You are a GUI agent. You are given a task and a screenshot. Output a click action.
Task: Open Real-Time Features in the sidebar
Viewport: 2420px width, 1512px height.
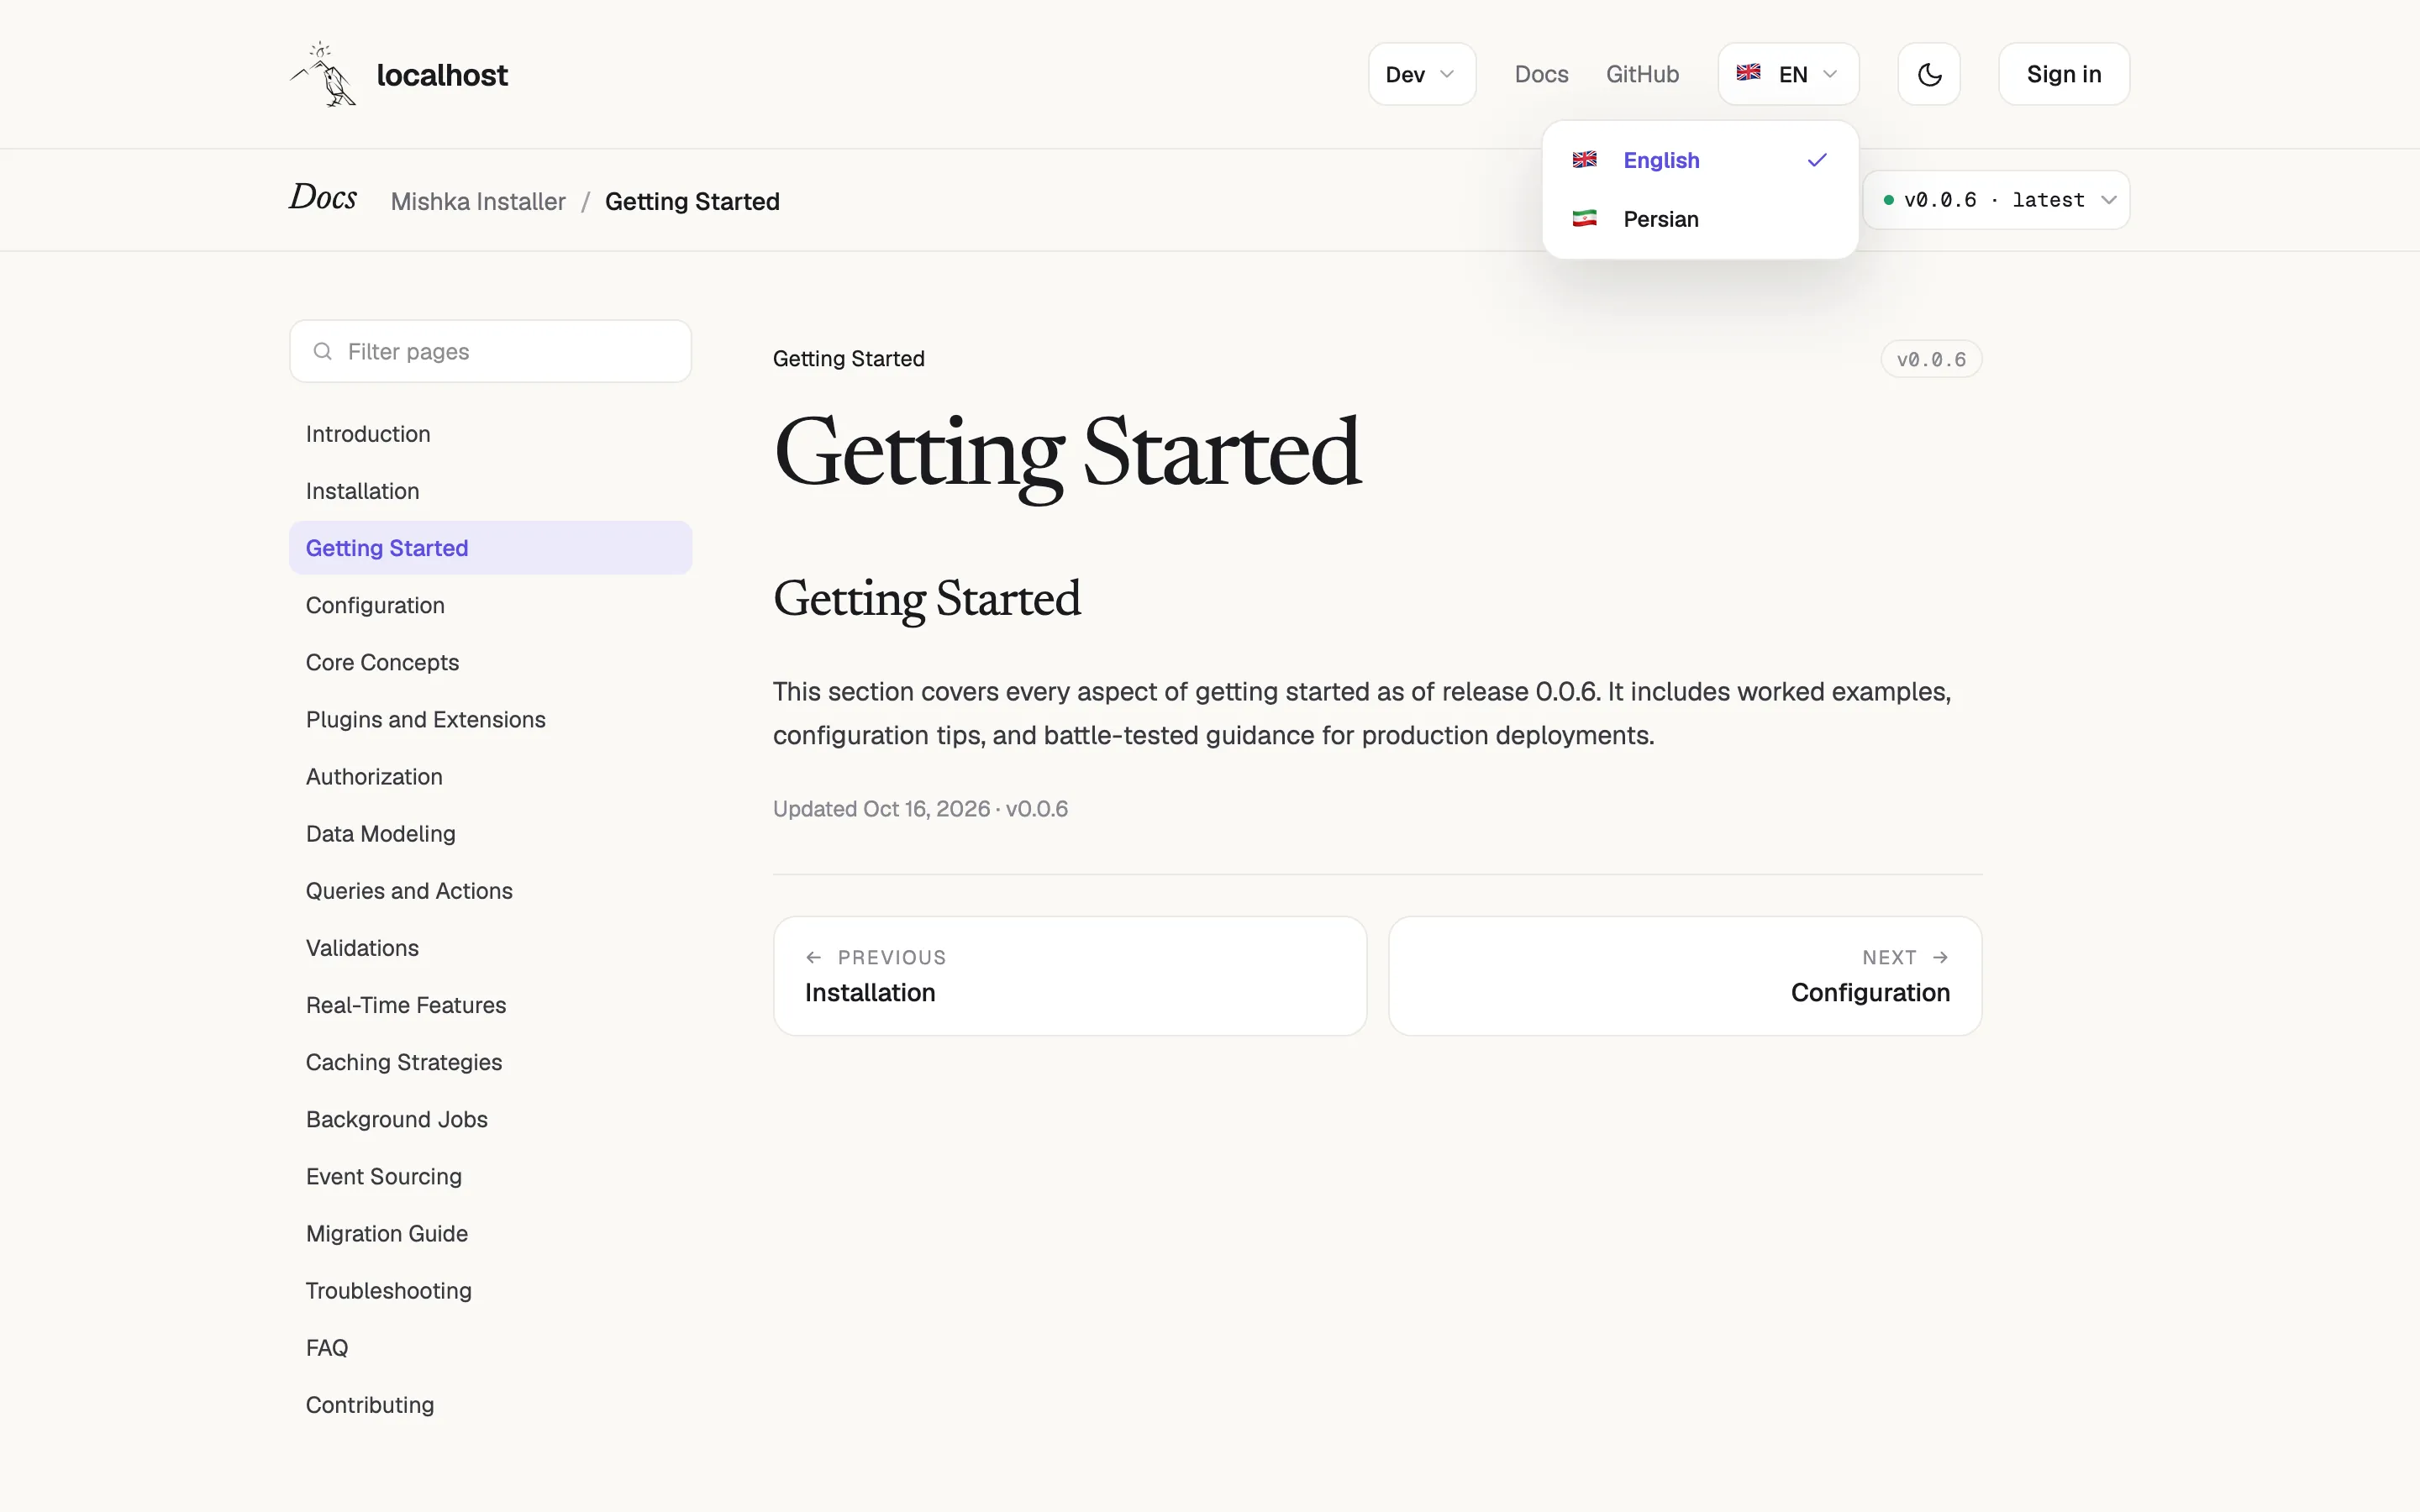pyautogui.click(x=490, y=1004)
